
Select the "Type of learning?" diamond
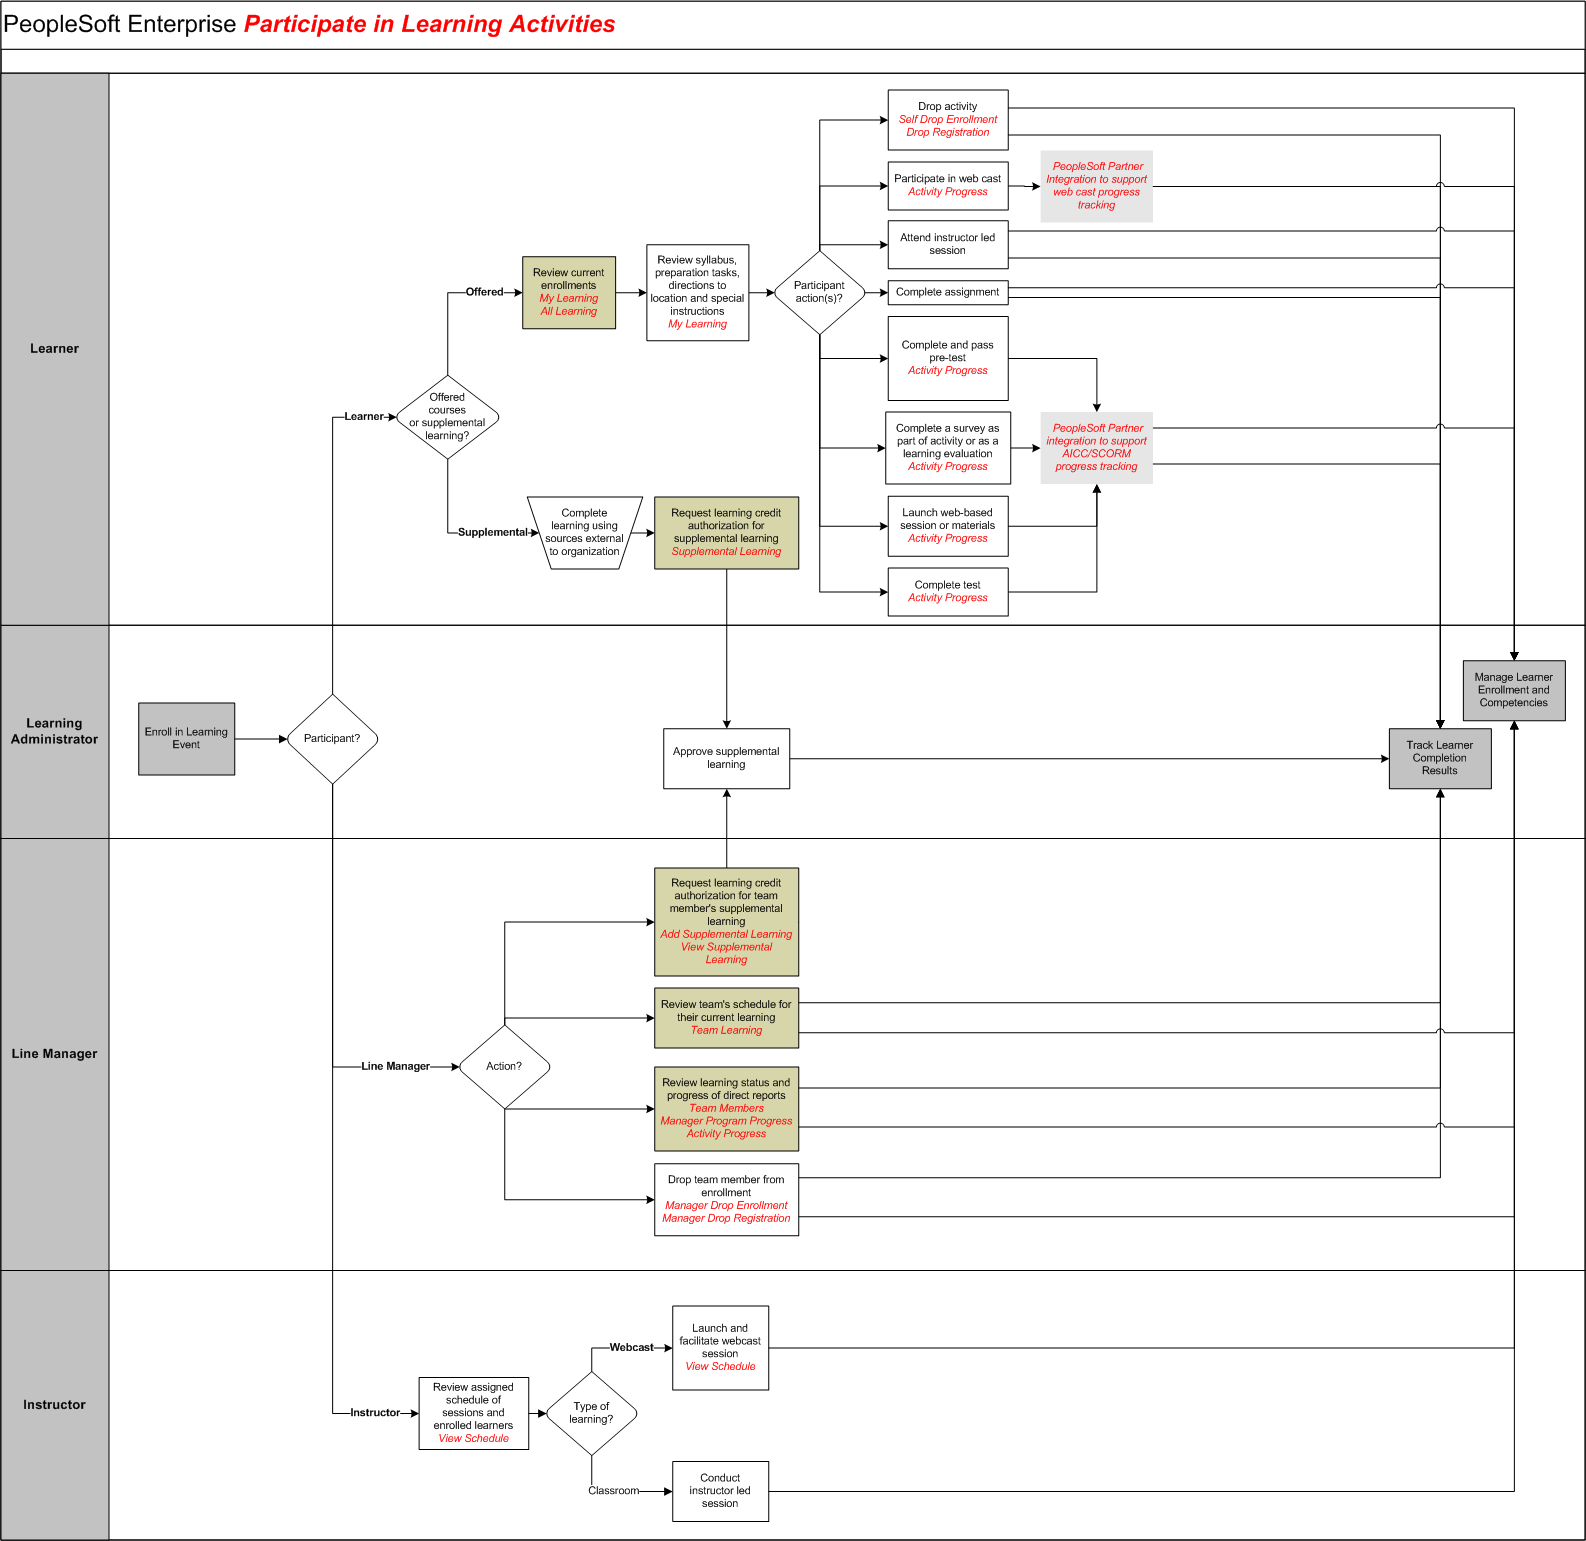click(592, 1413)
